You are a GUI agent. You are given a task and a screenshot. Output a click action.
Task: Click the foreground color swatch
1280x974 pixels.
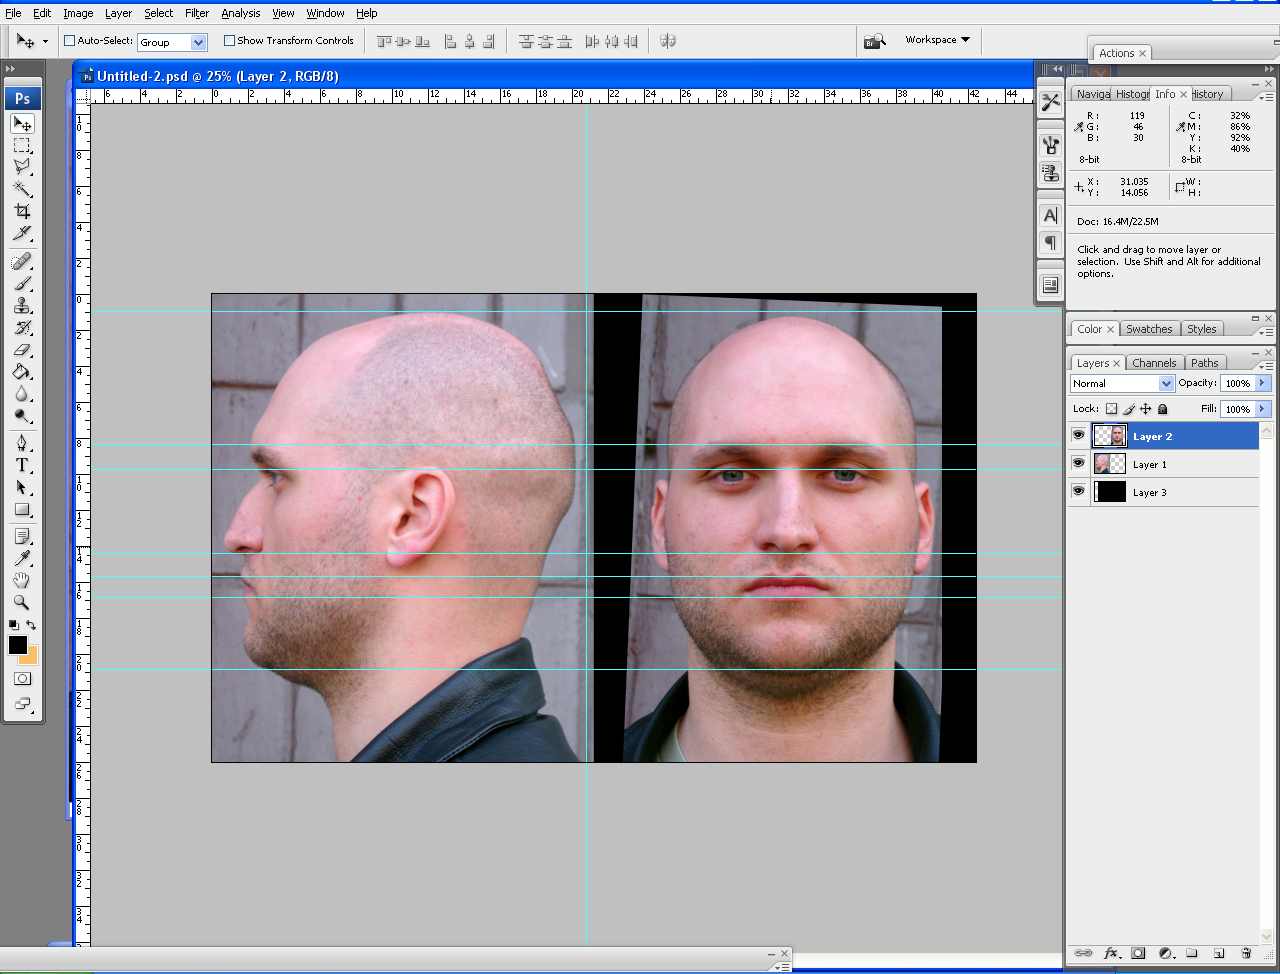pos(18,645)
